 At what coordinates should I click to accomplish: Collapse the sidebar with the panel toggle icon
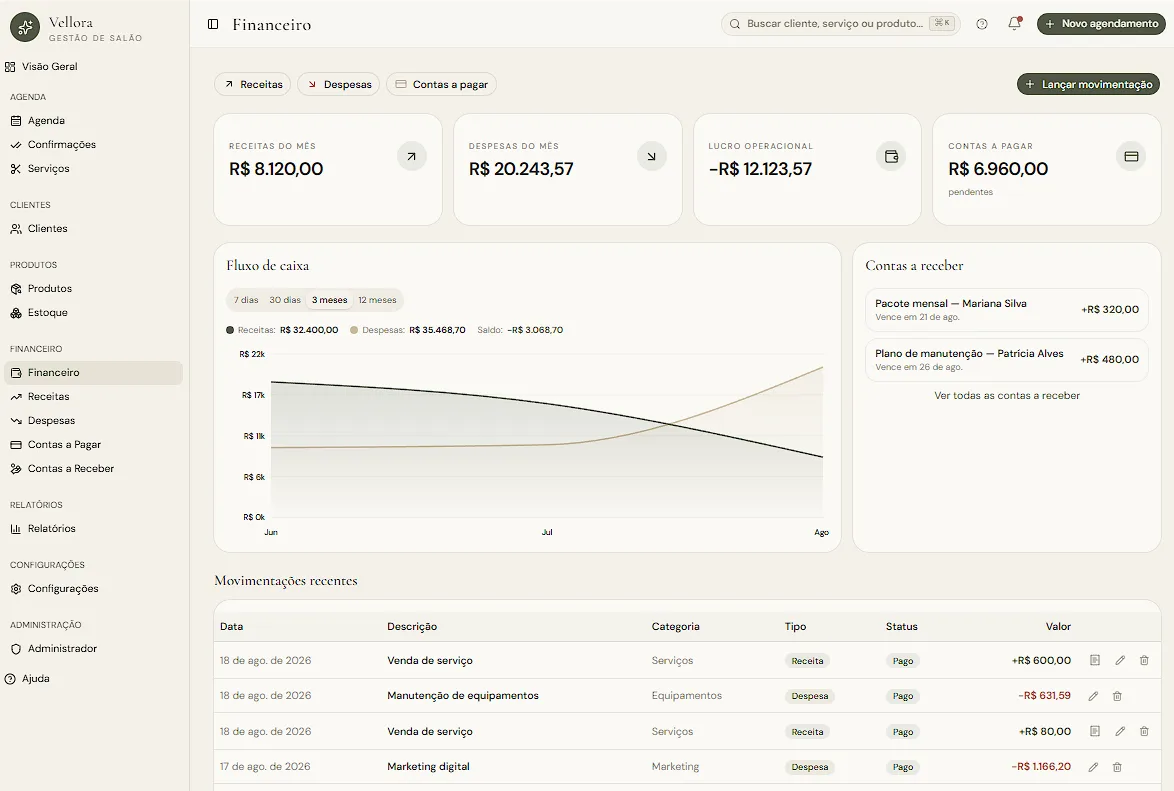[213, 24]
